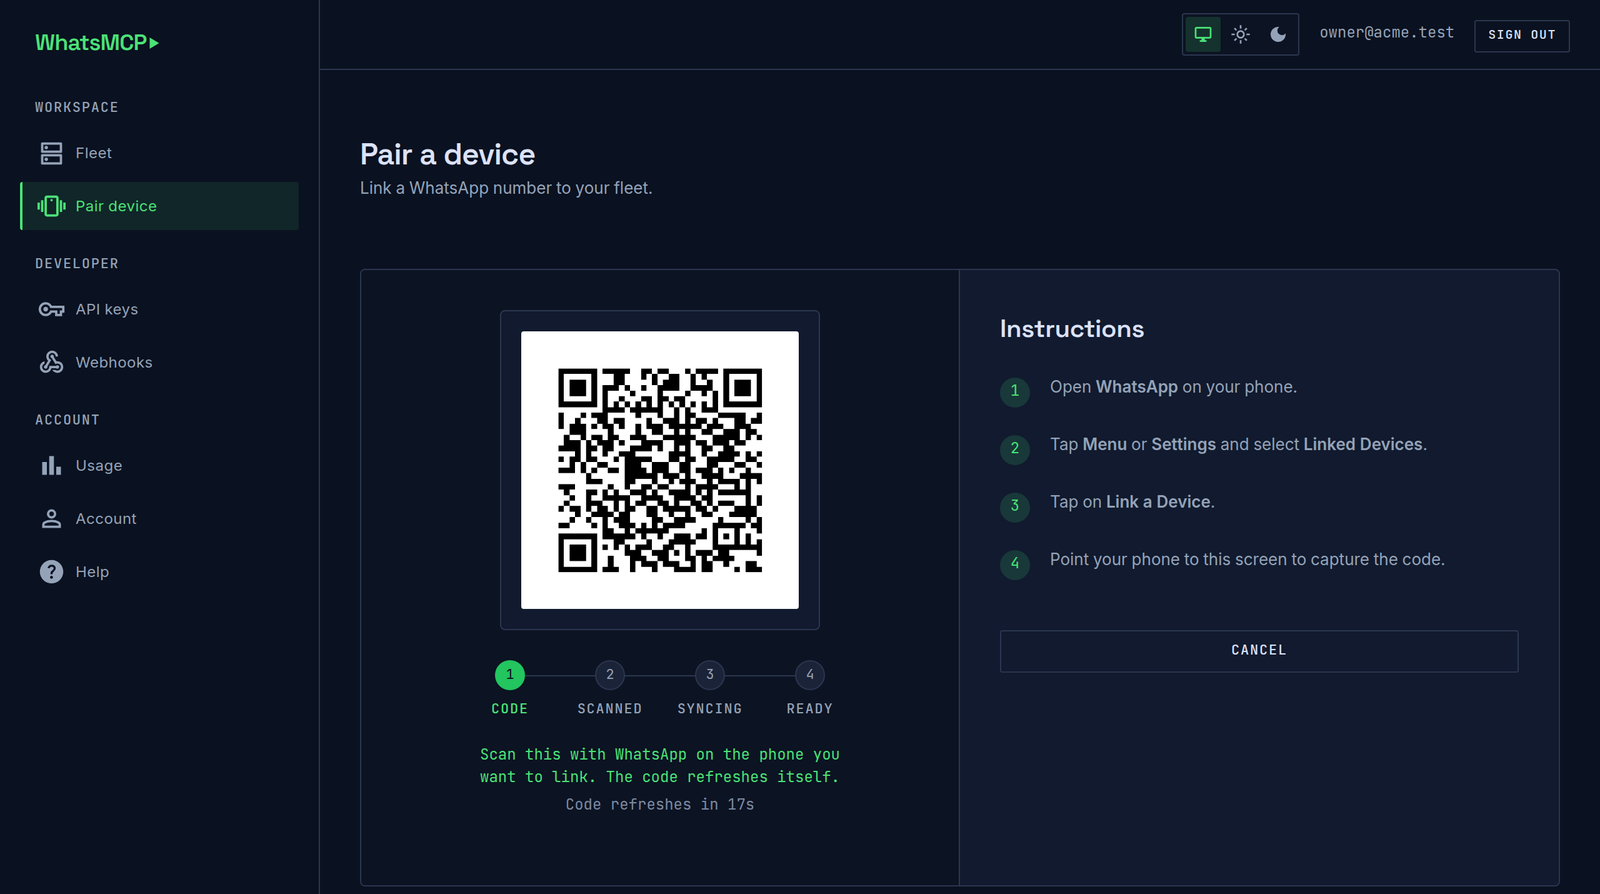Image resolution: width=1600 pixels, height=894 pixels.
Task: Click instruction "Point your phone to this screen"
Action: coord(1247,559)
